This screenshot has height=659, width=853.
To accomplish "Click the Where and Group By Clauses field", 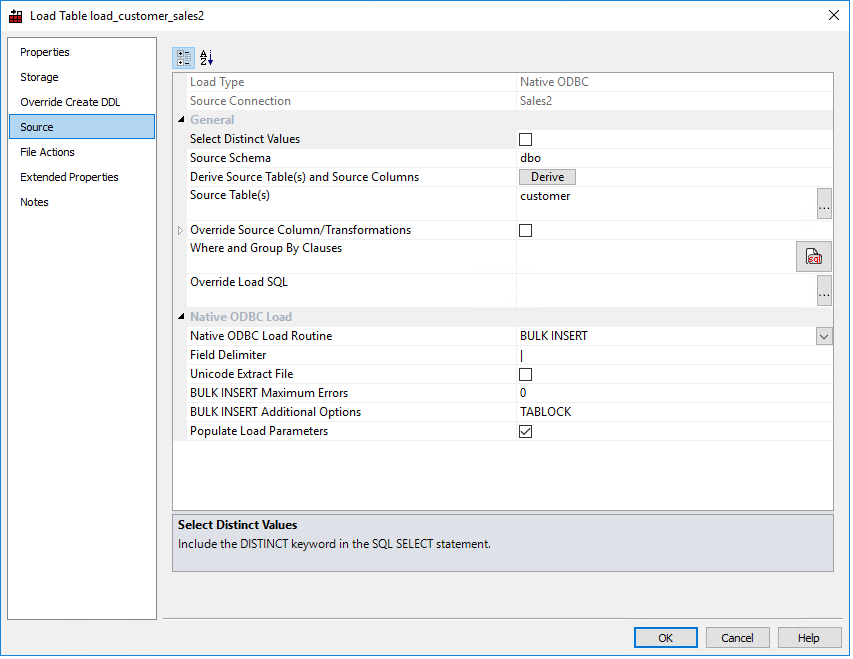I will pyautogui.click(x=656, y=256).
